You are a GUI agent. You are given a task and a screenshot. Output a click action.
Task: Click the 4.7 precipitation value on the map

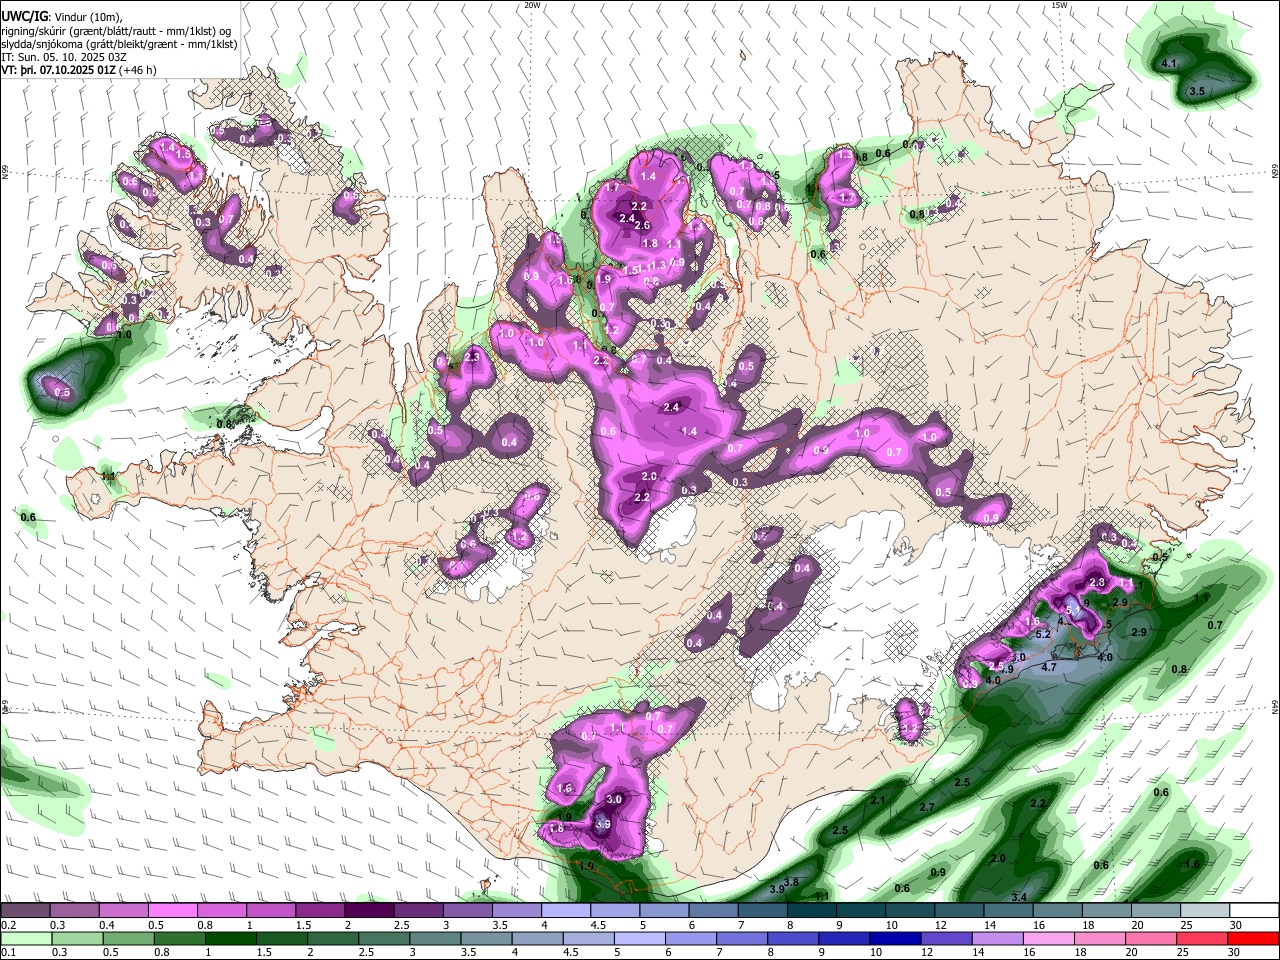point(1049,667)
